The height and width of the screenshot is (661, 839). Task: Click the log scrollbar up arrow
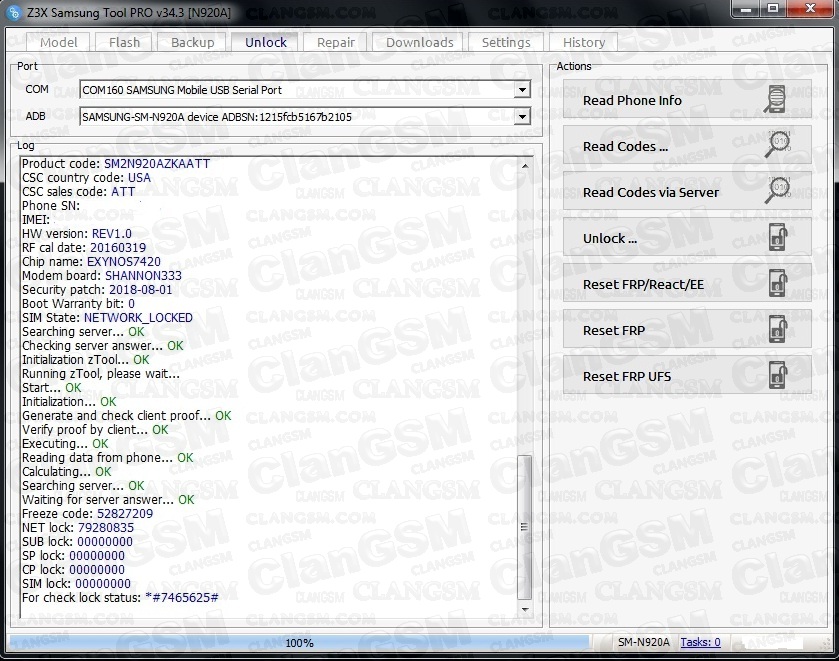point(525,166)
